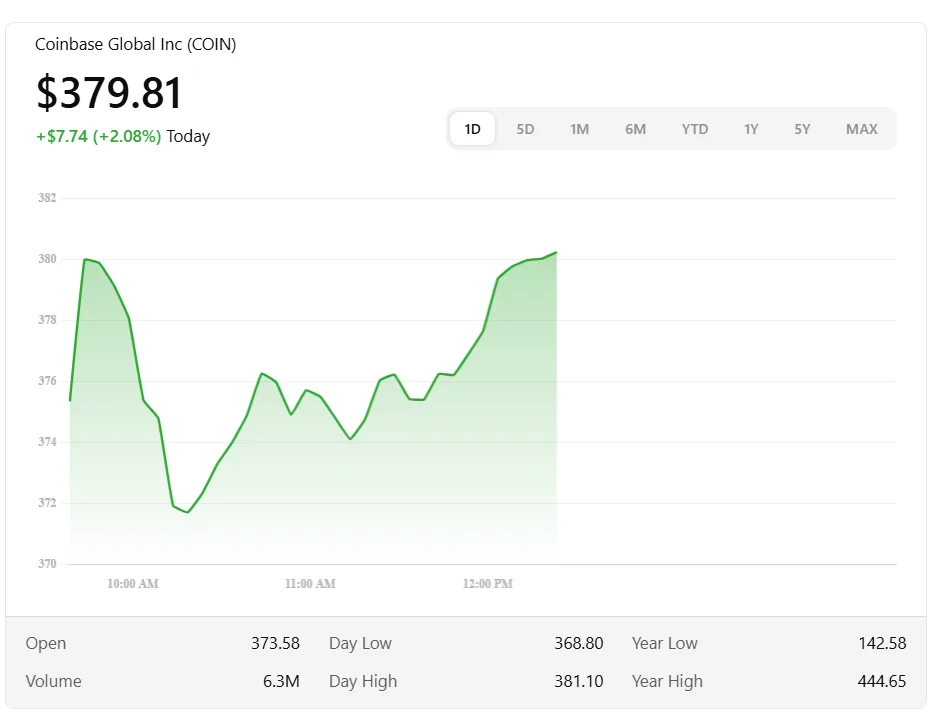
Task: Click the $379.81 current price
Action: click(110, 93)
